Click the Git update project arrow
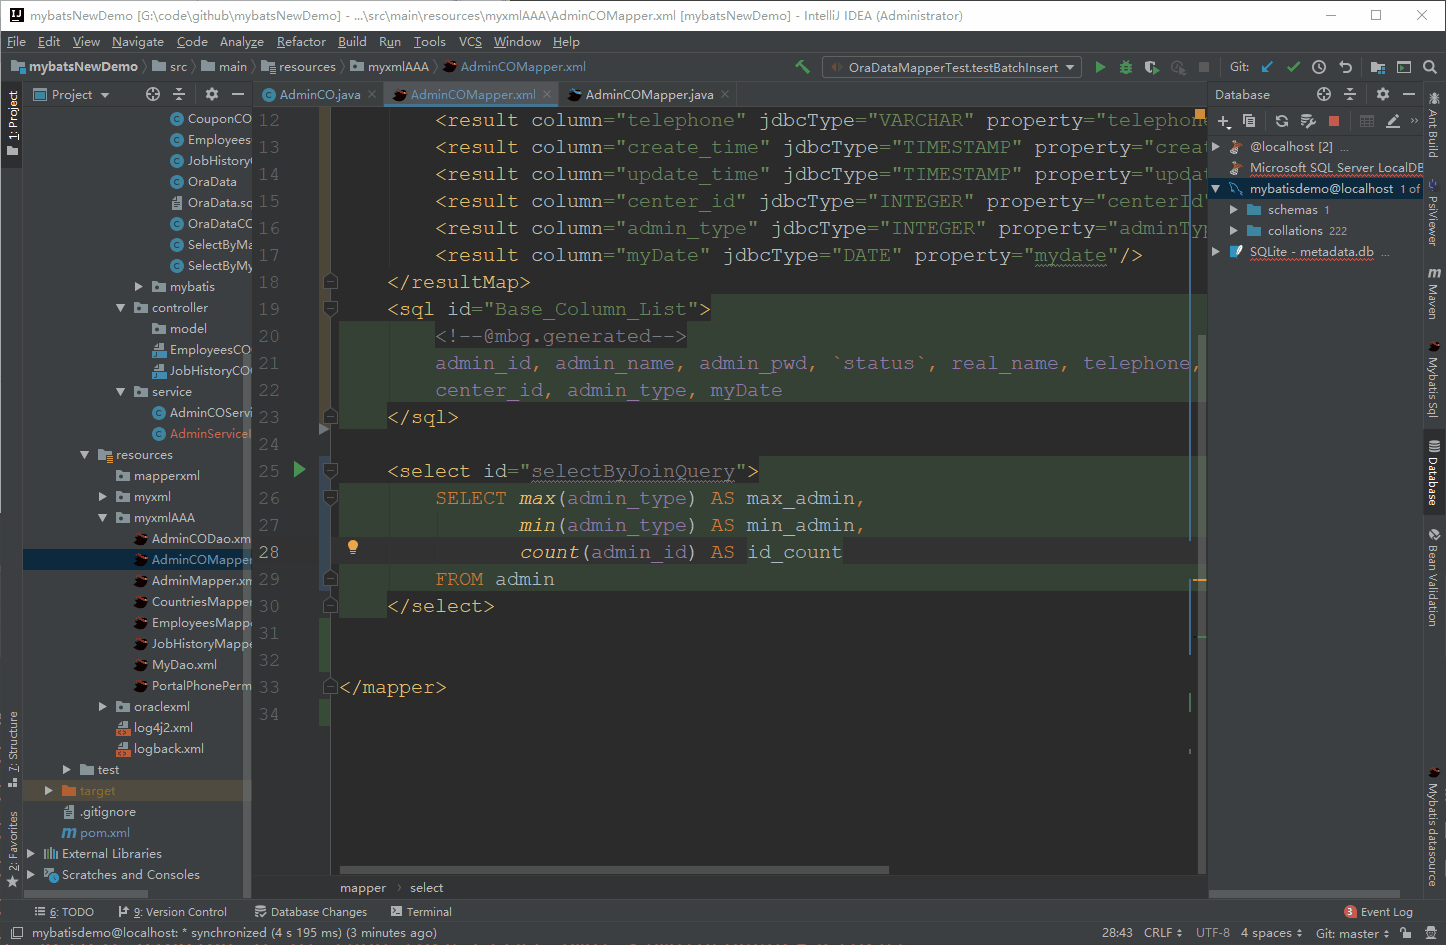 coord(1267,67)
